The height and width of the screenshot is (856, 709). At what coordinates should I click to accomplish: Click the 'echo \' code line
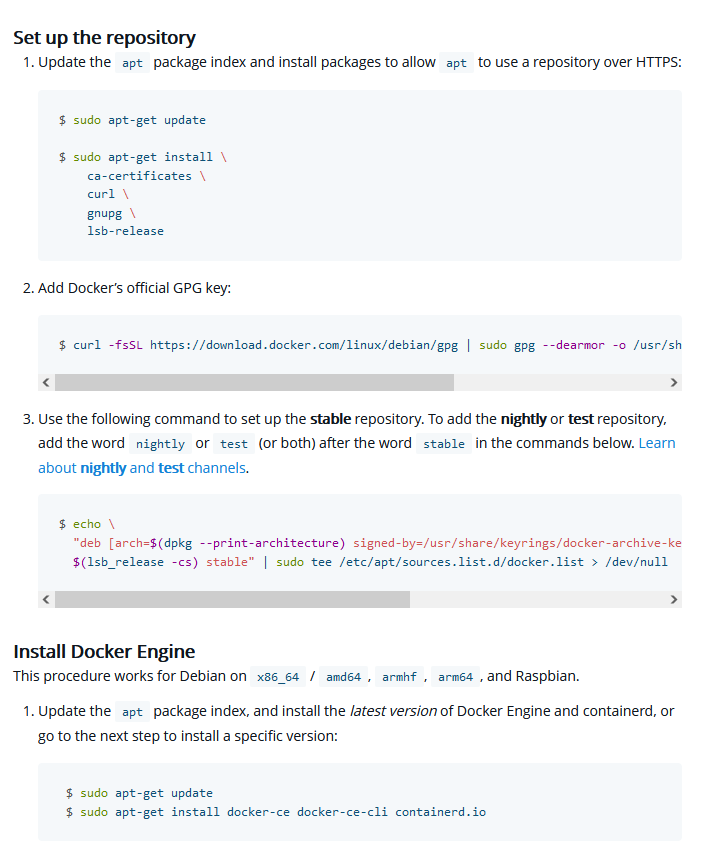(x=87, y=524)
